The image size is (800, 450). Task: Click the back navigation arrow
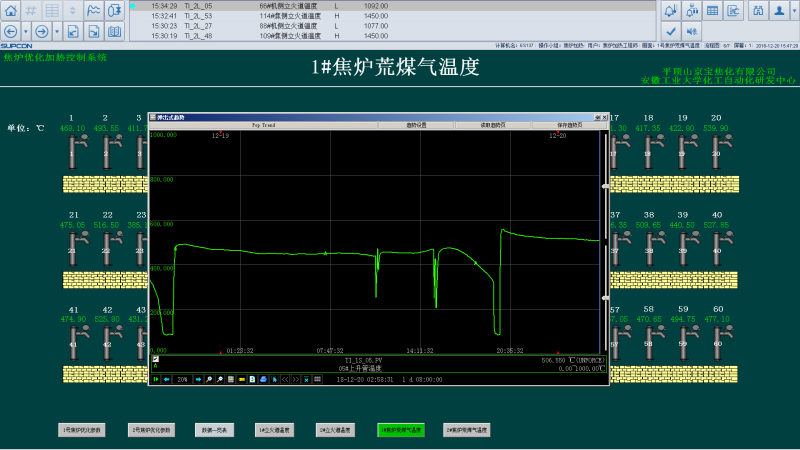[x=10, y=31]
